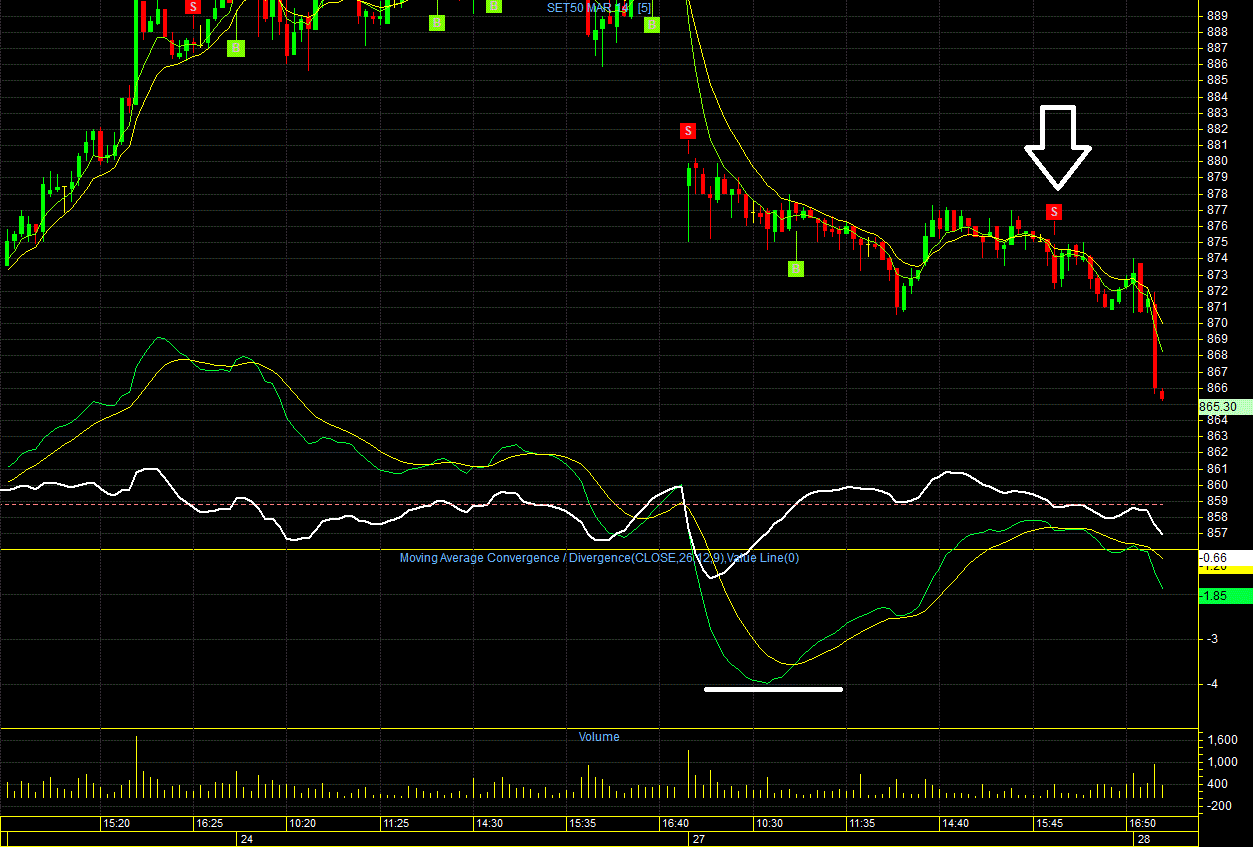1253x847 pixels.
Task: Click the Moving Average Convergence / Divergence label
Action: point(599,558)
